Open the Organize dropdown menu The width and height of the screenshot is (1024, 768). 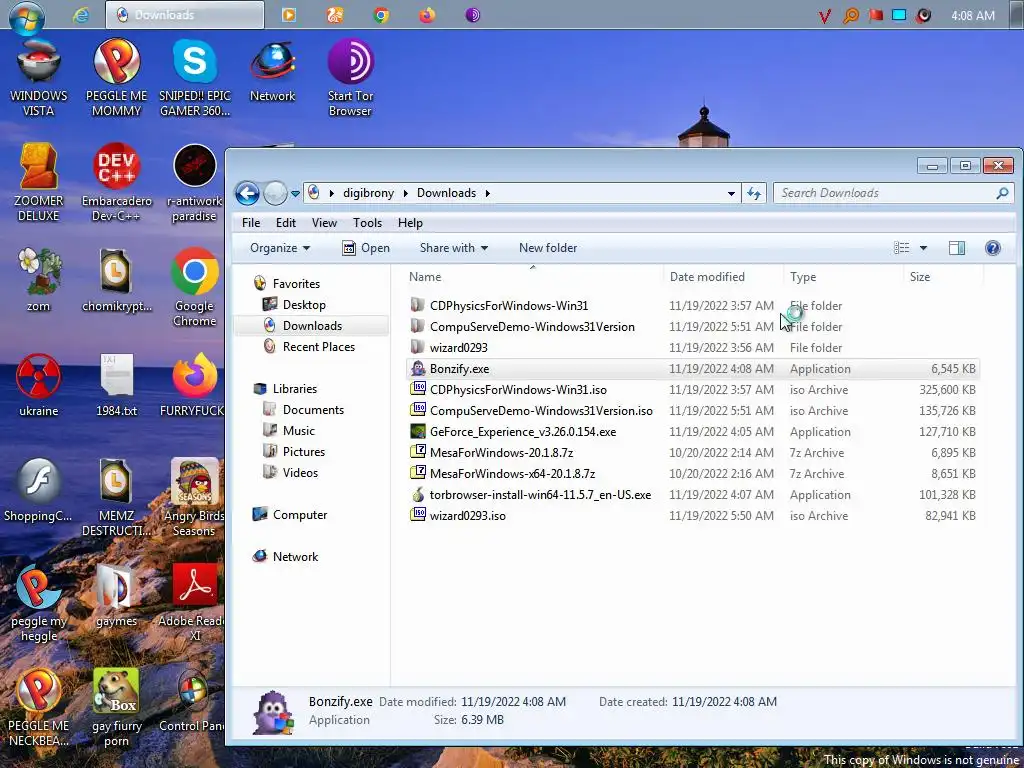(x=280, y=248)
